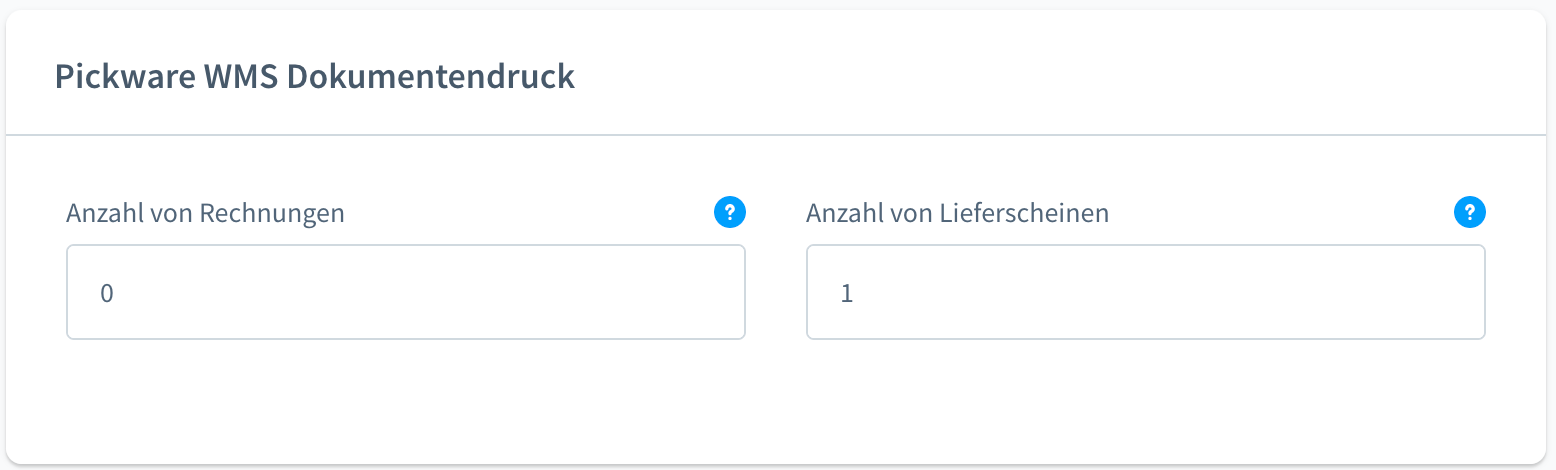The height and width of the screenshot is (470, 1556).
Task: Click the divider line under card title
Action: [x=776, y=134]
